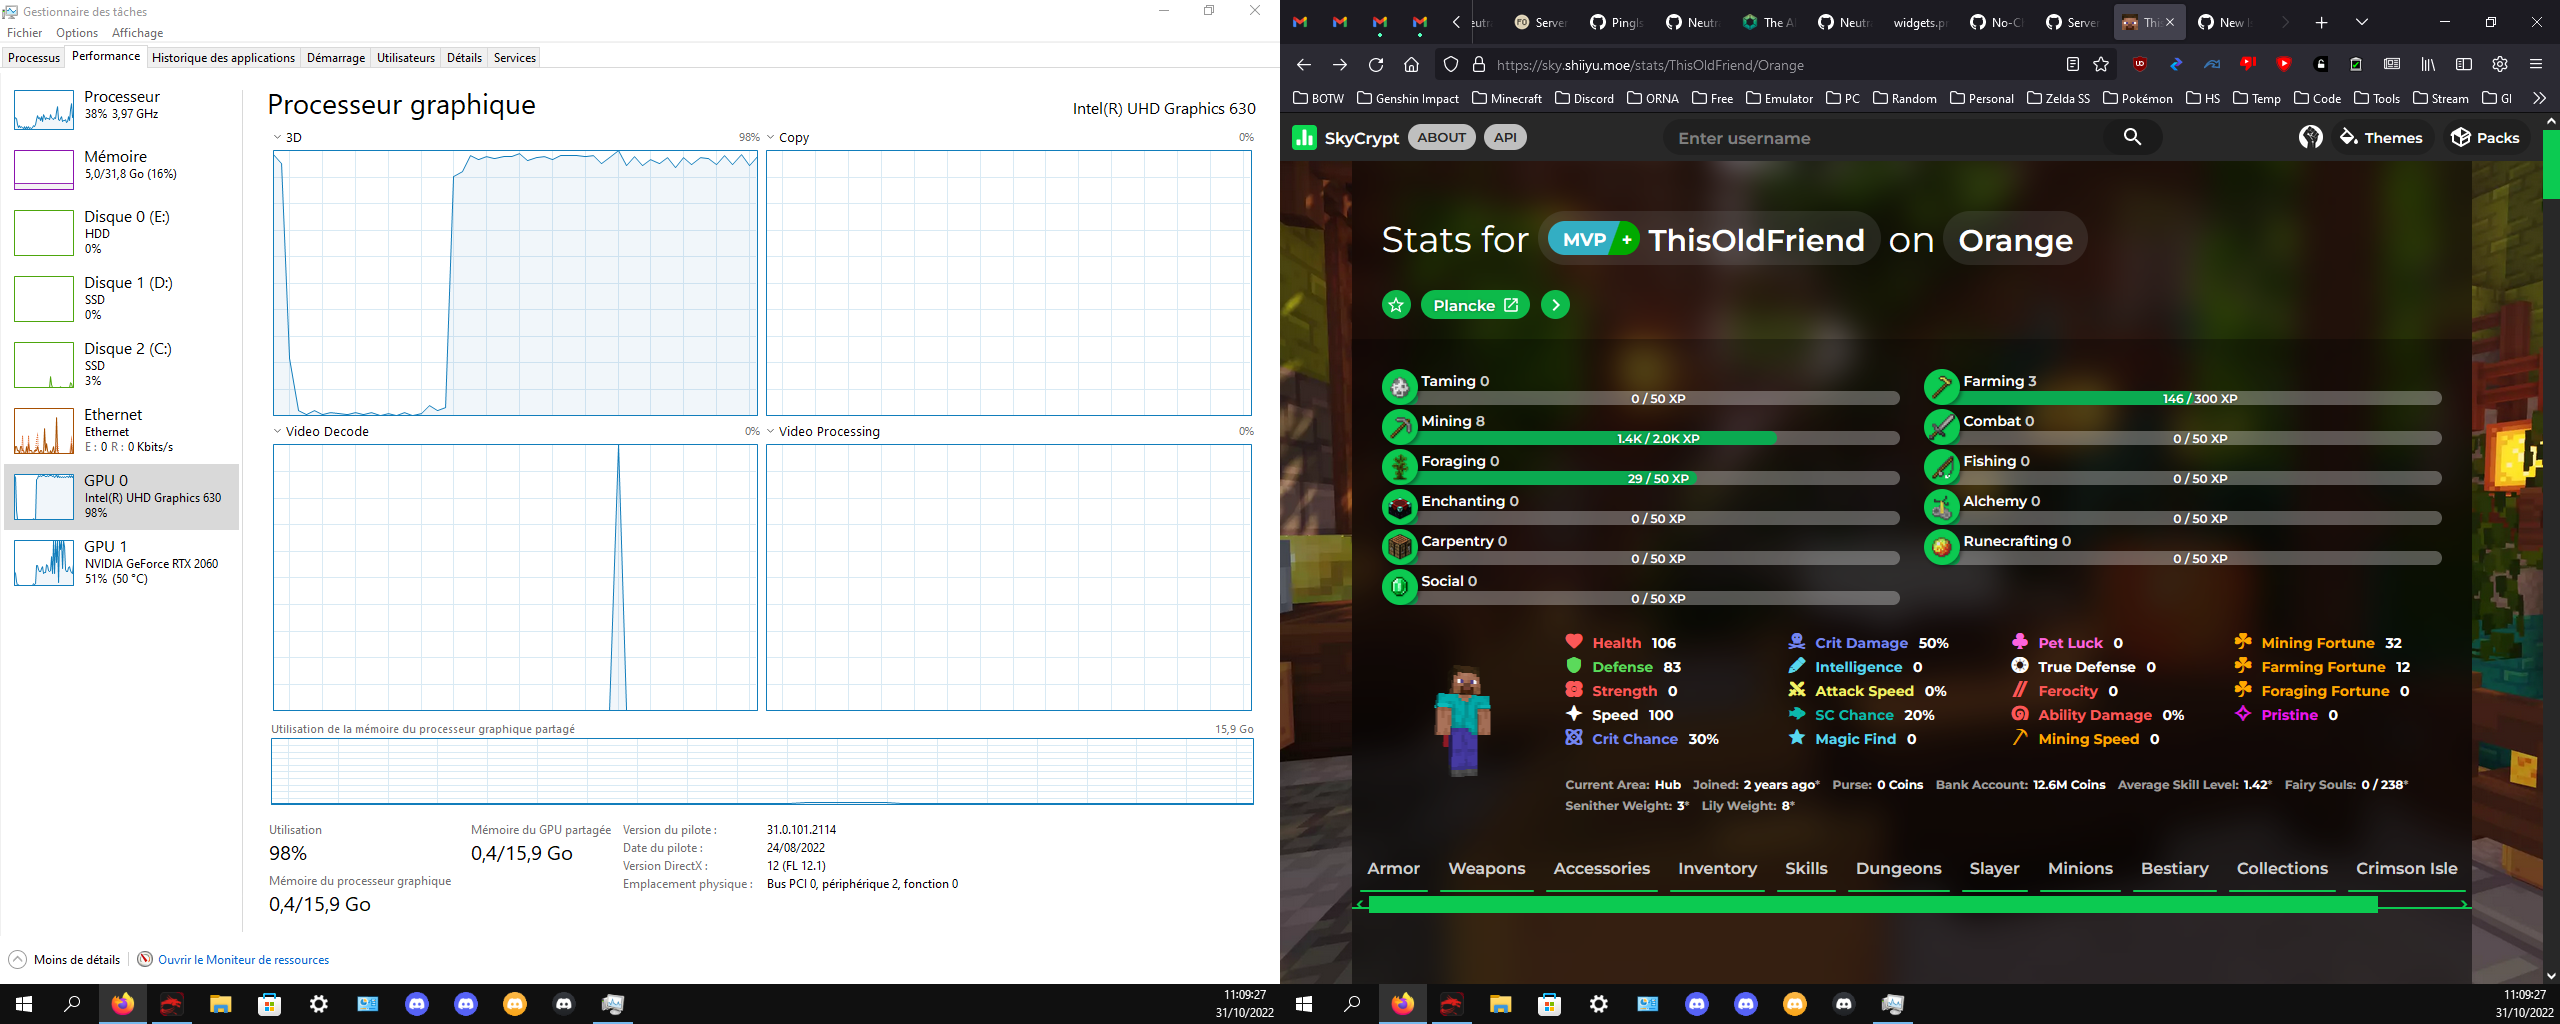This screenshot has width=2560, height=1024.
Task: Select the Mémoire performance item
Action: (x=122, y=168)
